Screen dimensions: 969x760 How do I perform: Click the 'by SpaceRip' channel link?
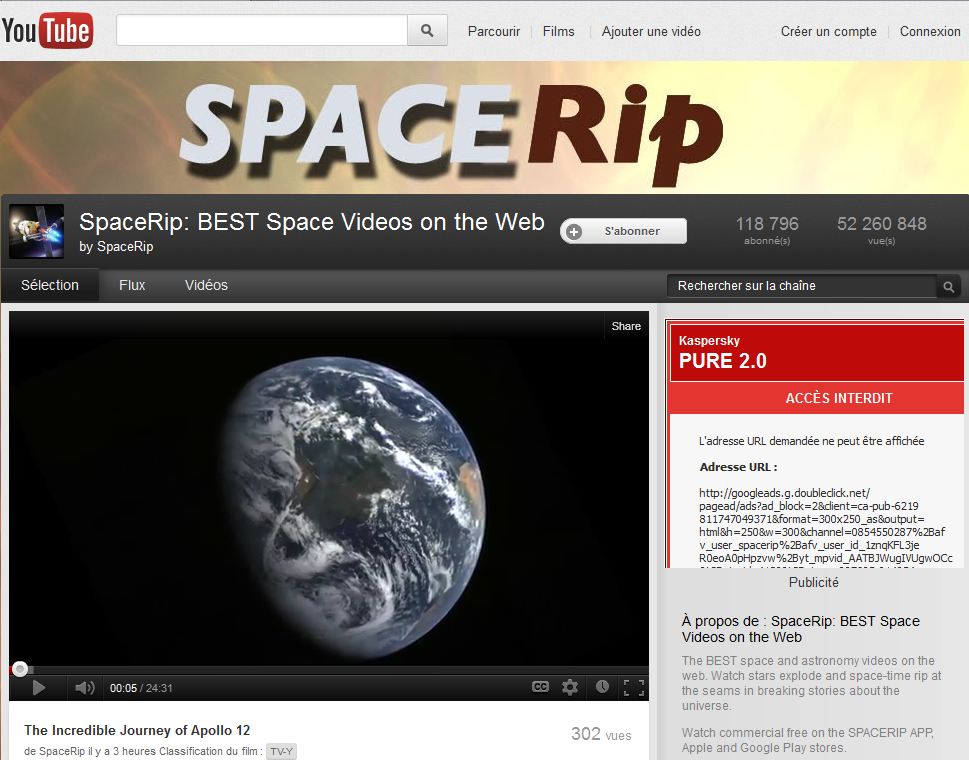coord(116,247)
